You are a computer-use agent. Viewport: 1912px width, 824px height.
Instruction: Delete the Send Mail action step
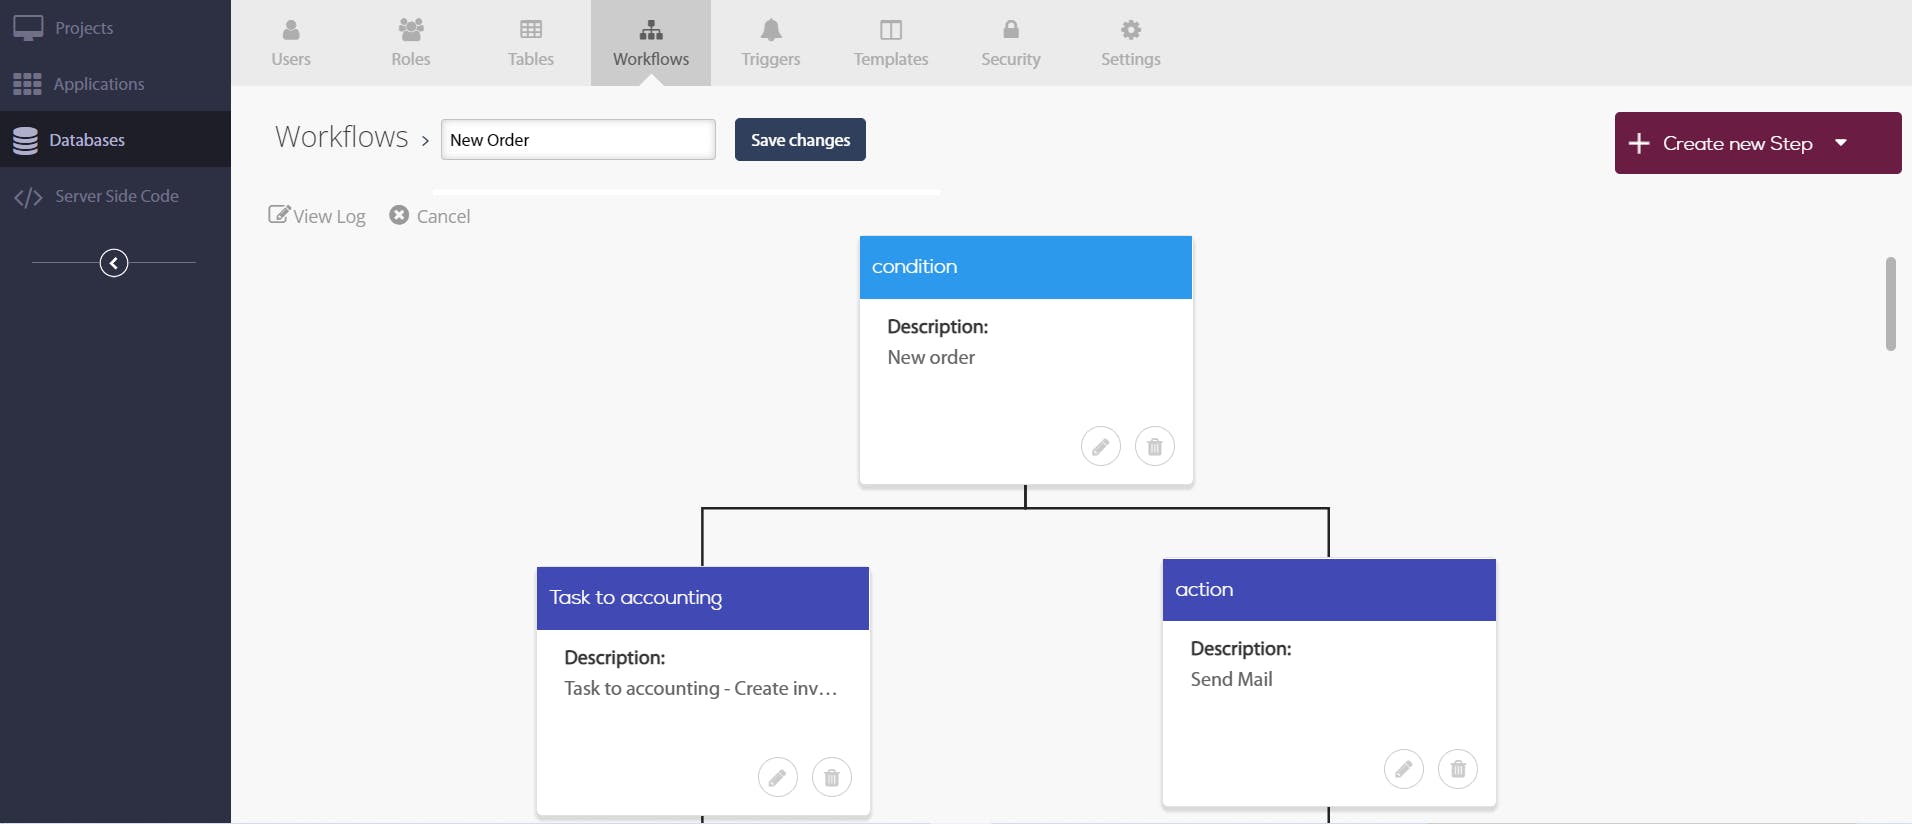point(1457,769)
